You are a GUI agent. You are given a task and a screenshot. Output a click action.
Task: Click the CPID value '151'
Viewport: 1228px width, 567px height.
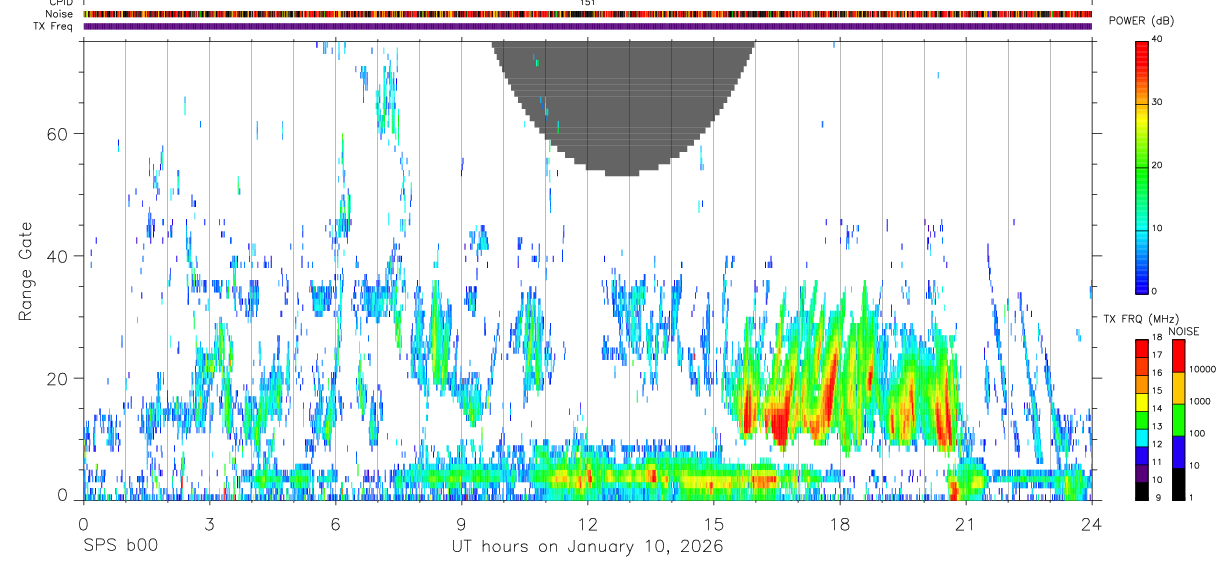coord(588,3)
